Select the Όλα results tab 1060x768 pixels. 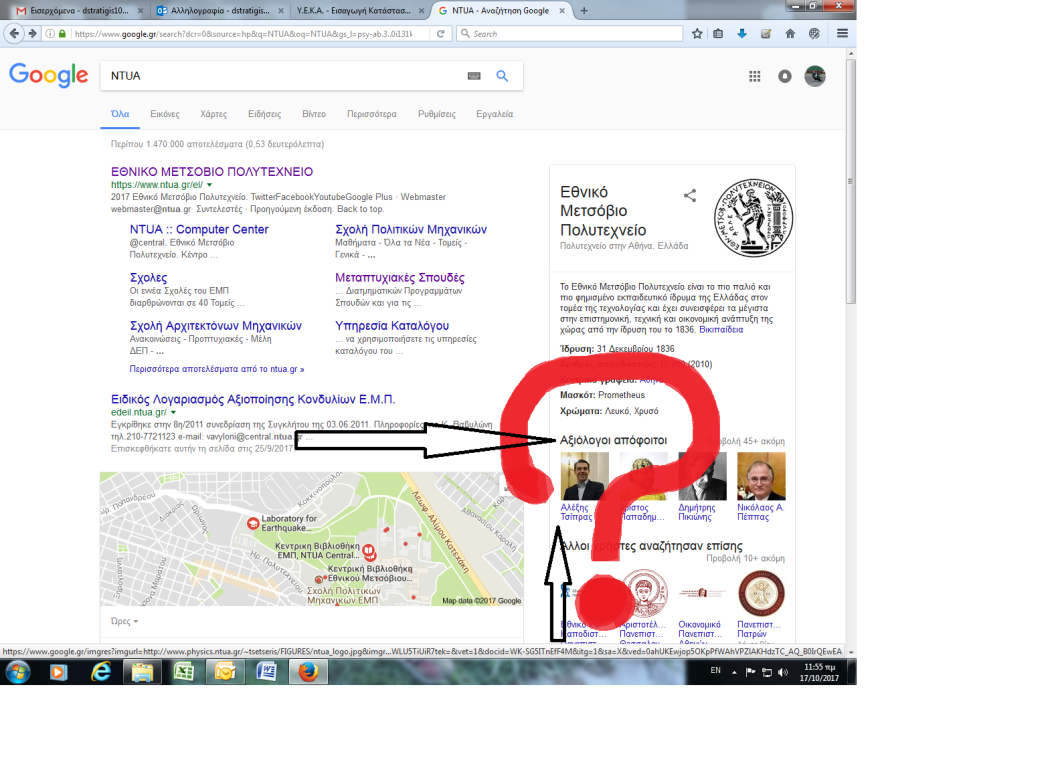(x=120, y=114)
